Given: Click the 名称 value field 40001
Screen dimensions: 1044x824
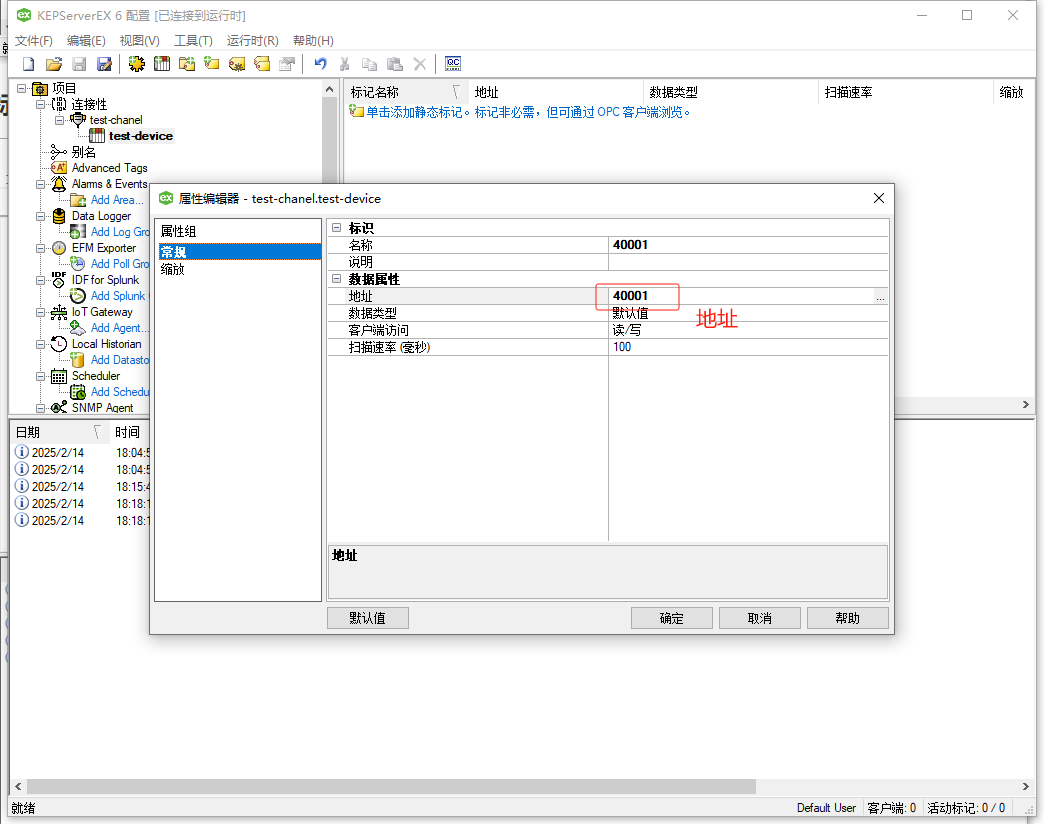Looking at the screenshot, I should (748, 245).
